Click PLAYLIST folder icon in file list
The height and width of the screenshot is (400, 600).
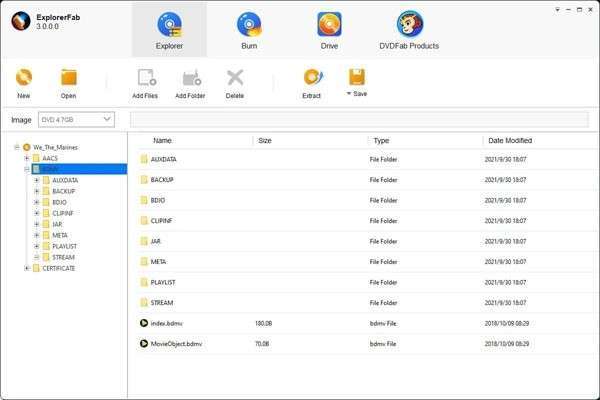click(x=144, y=282)
